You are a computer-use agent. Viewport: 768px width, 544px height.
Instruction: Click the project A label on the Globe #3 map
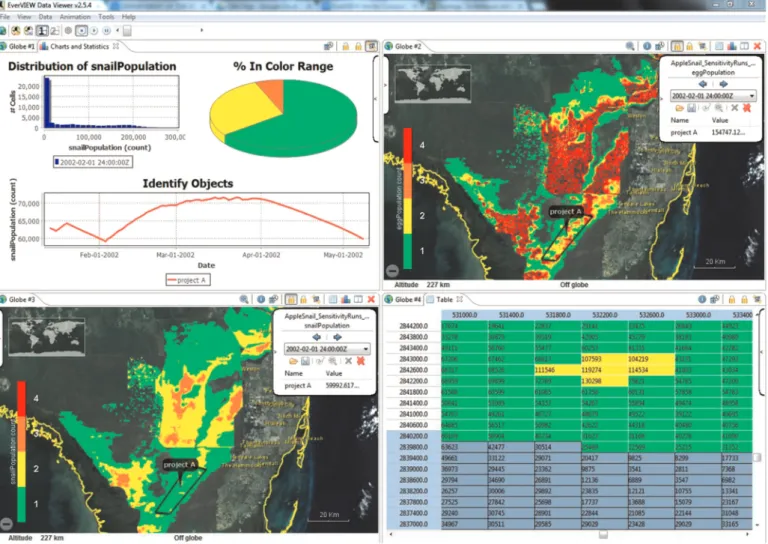(x=179, y=465)
